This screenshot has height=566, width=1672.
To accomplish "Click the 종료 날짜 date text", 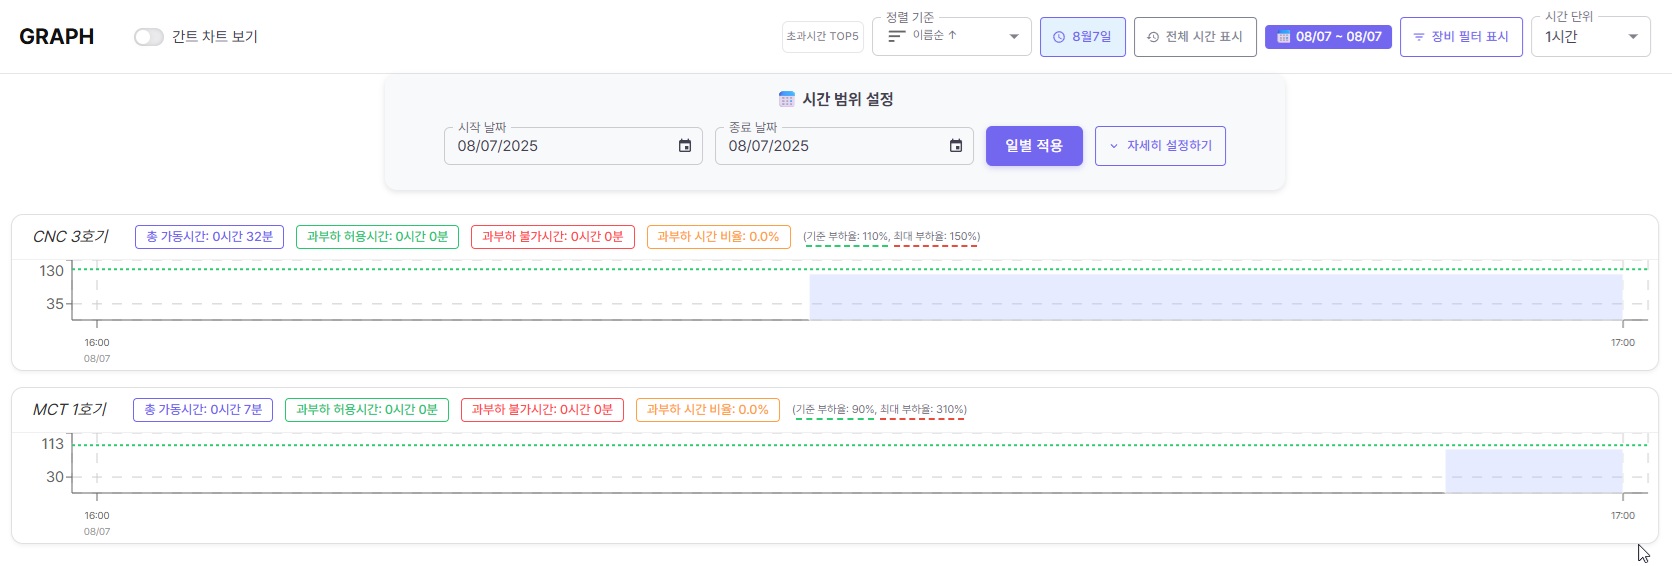I will [x=769, y=146].
